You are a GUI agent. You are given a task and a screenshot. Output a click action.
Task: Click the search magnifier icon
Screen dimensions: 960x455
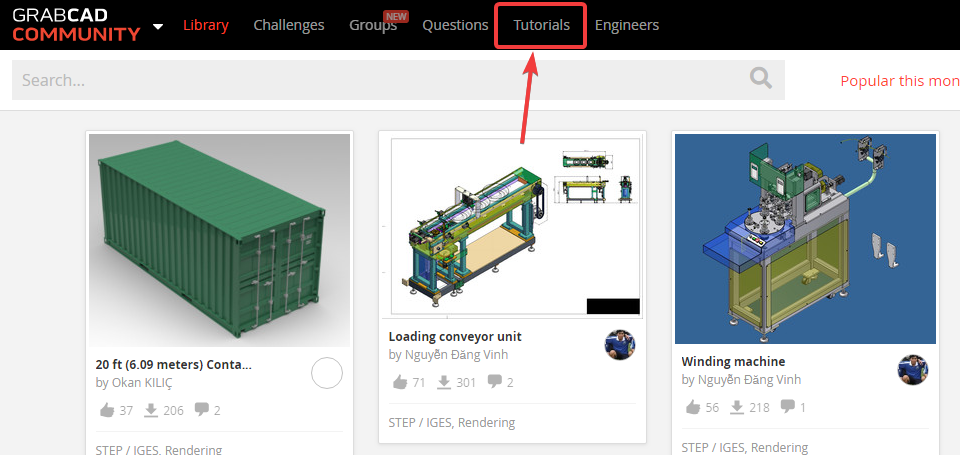point(761,79)
